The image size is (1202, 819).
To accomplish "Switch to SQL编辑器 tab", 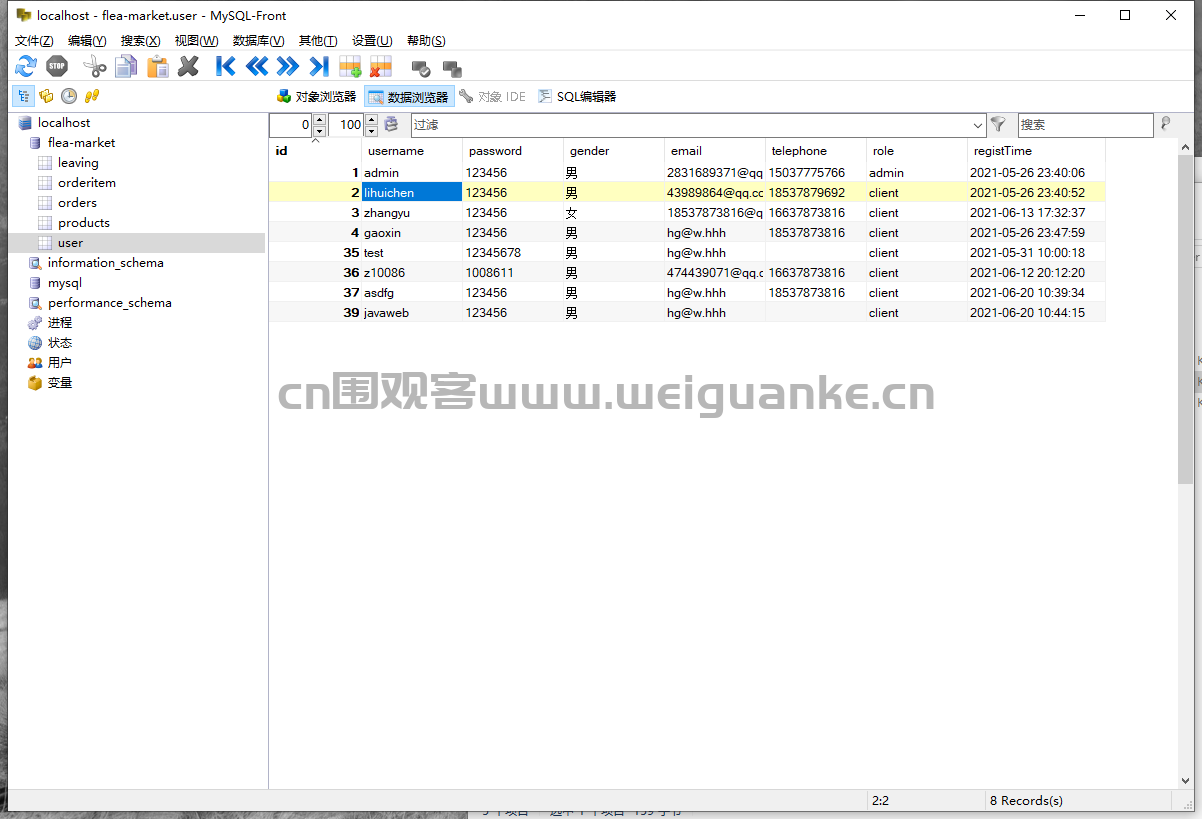I will click(577, 97).
